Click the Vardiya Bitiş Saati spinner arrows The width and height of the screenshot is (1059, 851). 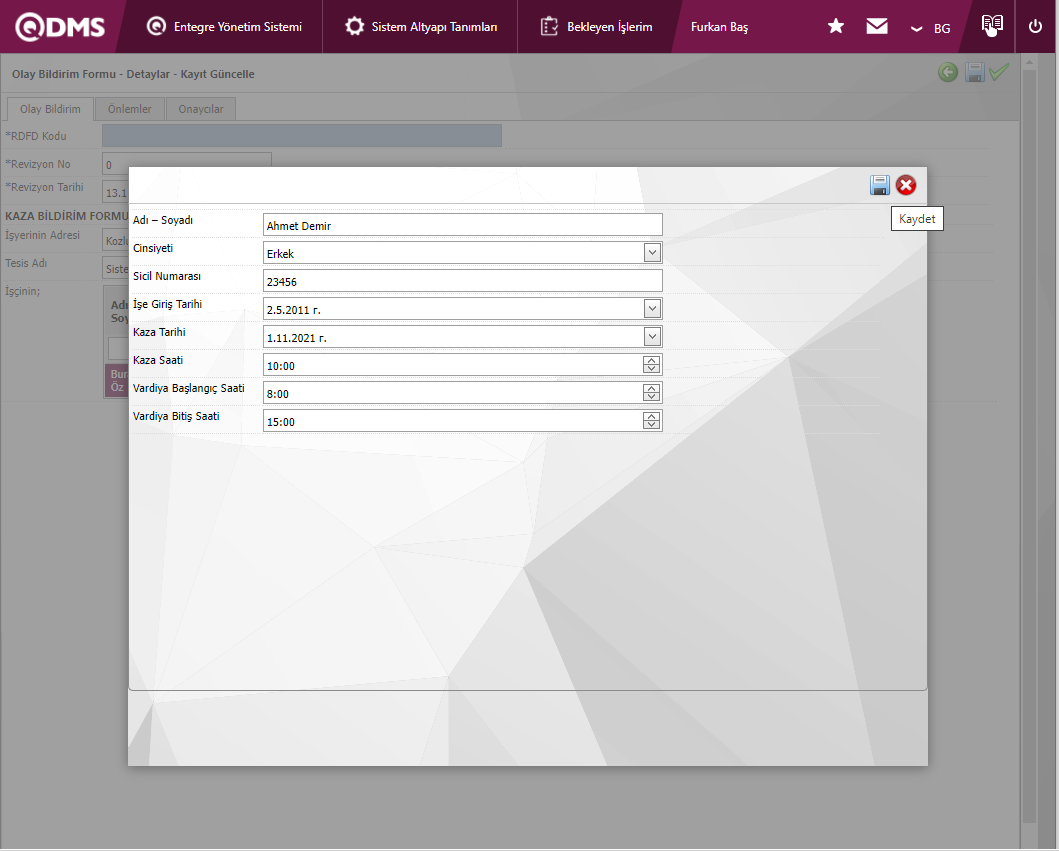tap(652, 421)
